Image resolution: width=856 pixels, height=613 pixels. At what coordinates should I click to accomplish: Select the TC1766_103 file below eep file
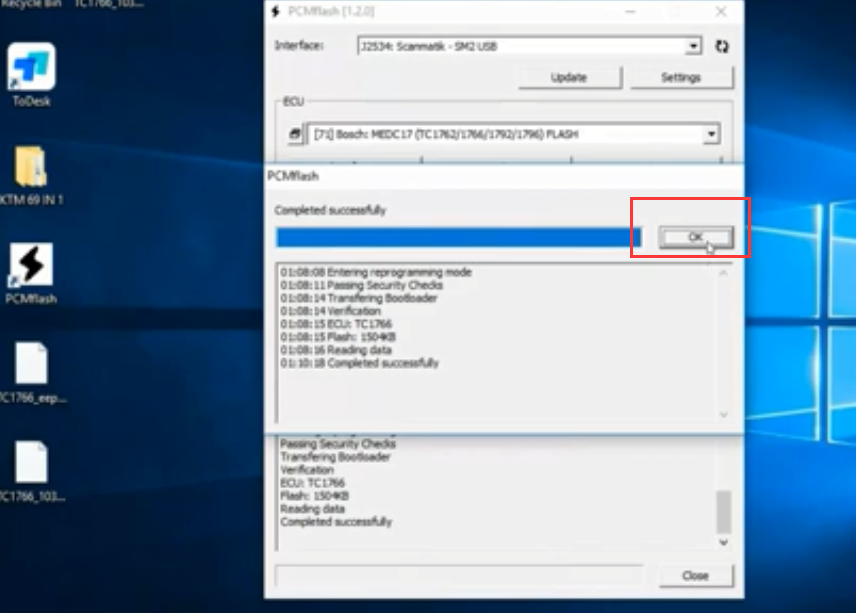pyautogui.click(x=31, y=471)
